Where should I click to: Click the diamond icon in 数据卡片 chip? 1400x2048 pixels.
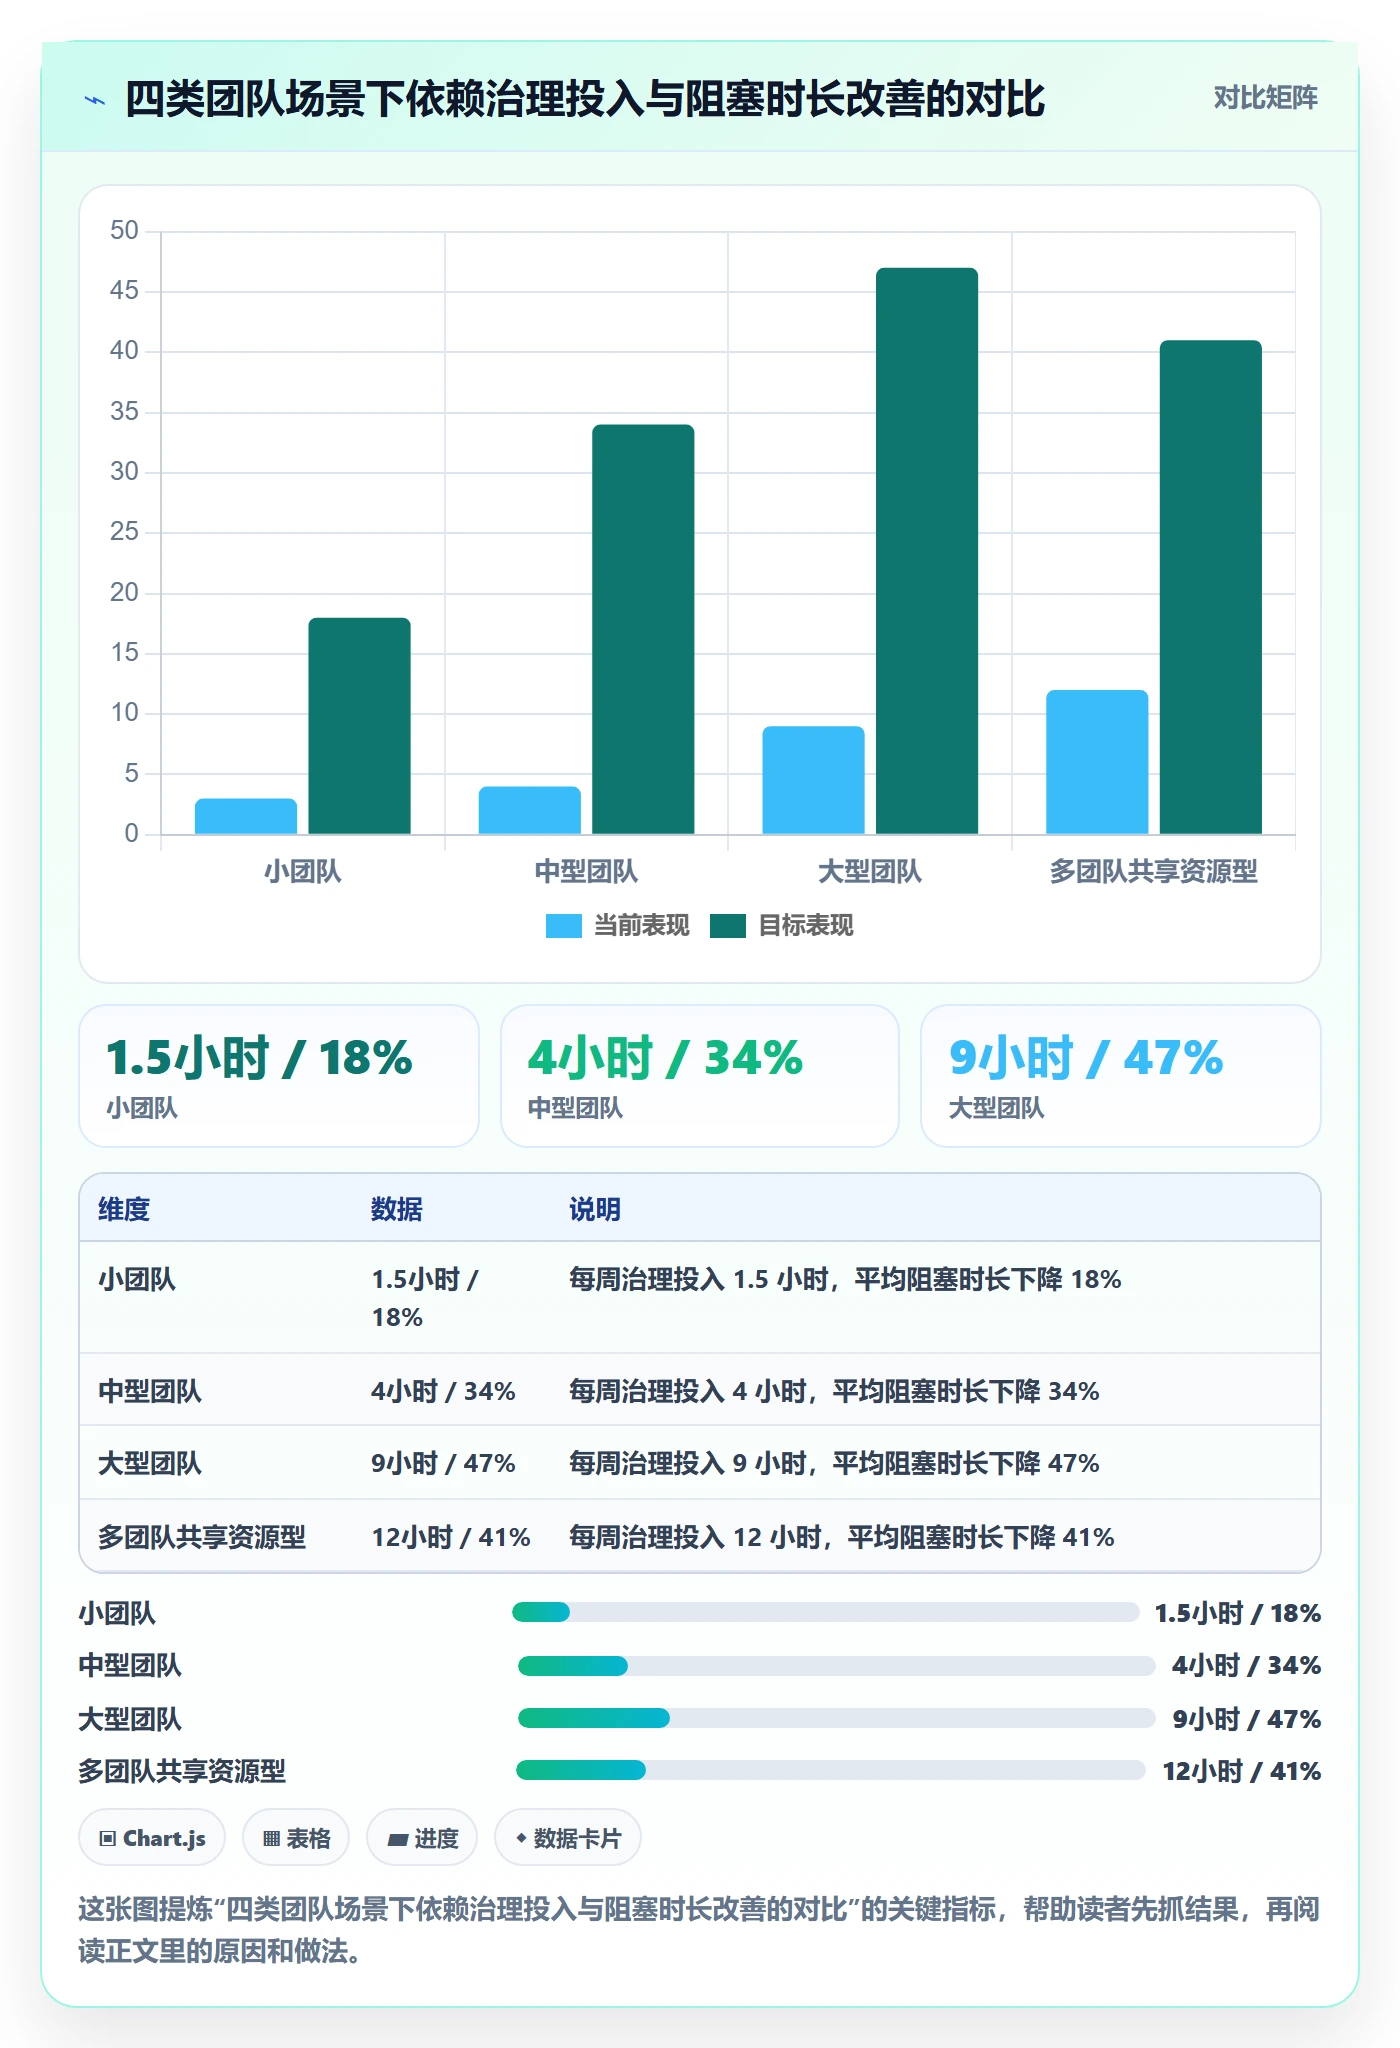pos(521,1838)
